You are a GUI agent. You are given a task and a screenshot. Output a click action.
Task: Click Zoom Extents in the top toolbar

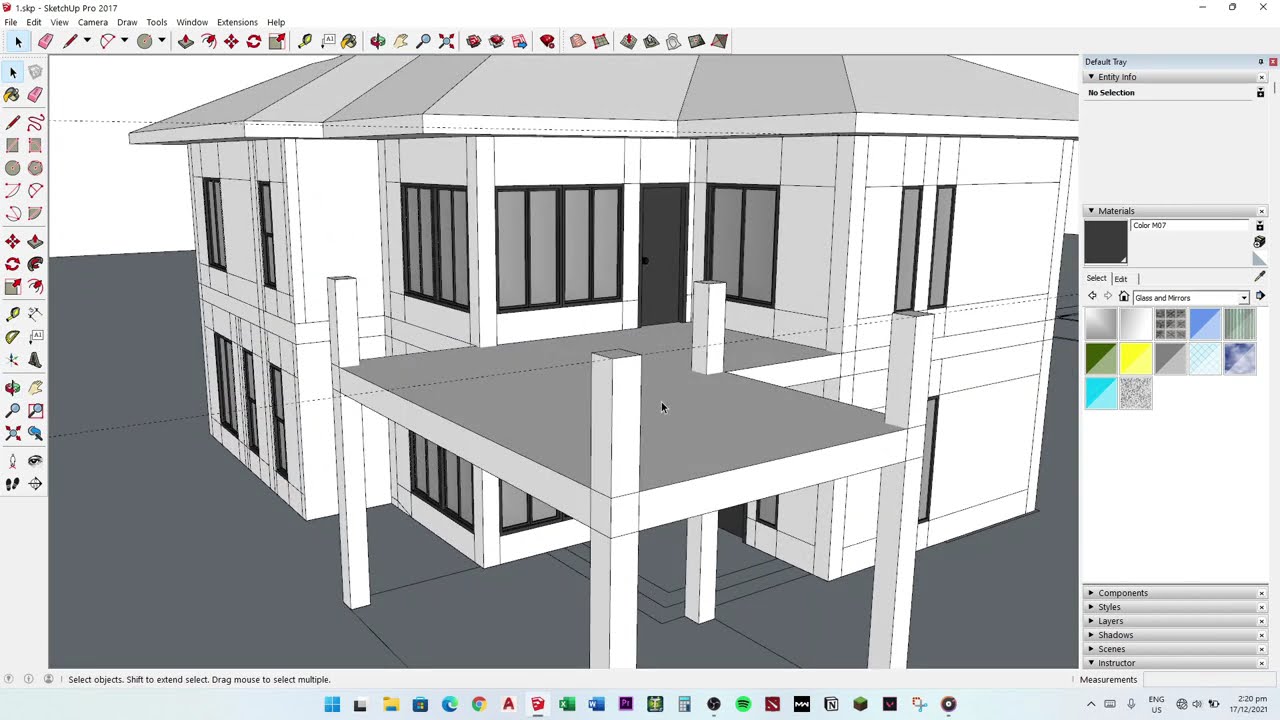[446, 41]
